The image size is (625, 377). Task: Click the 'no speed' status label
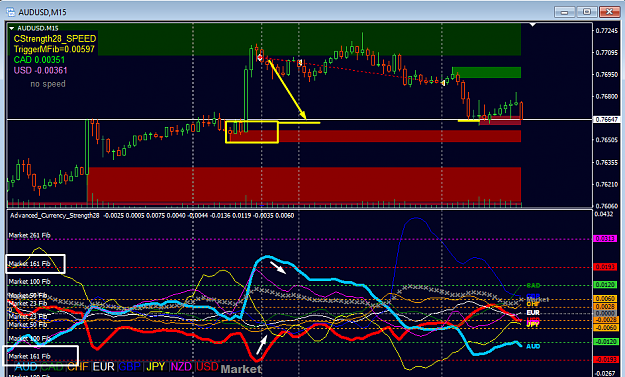click(x=48, y=84)
